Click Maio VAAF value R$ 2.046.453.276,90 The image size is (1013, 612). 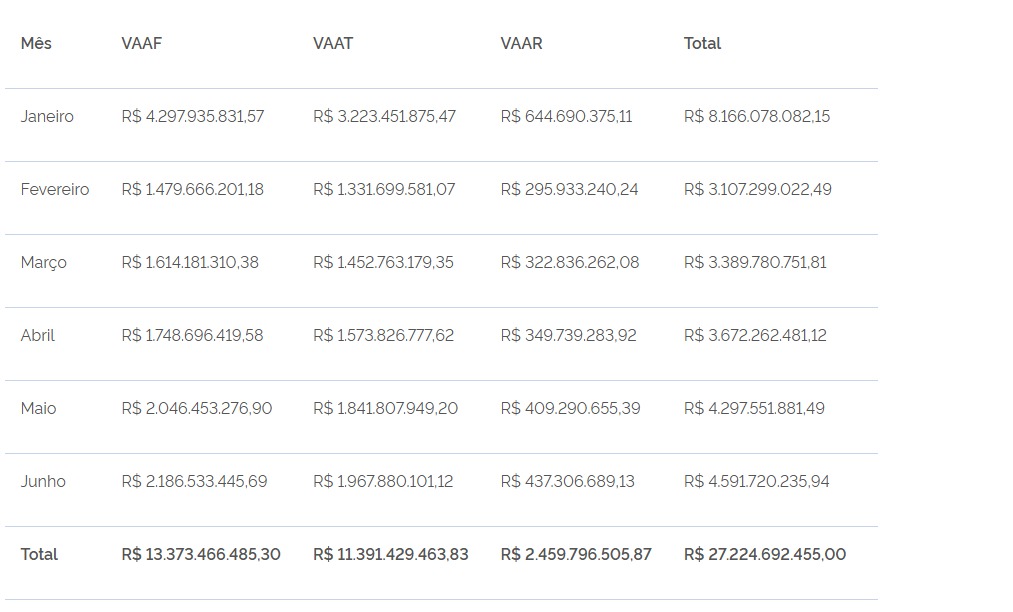(x=197, y=408)
